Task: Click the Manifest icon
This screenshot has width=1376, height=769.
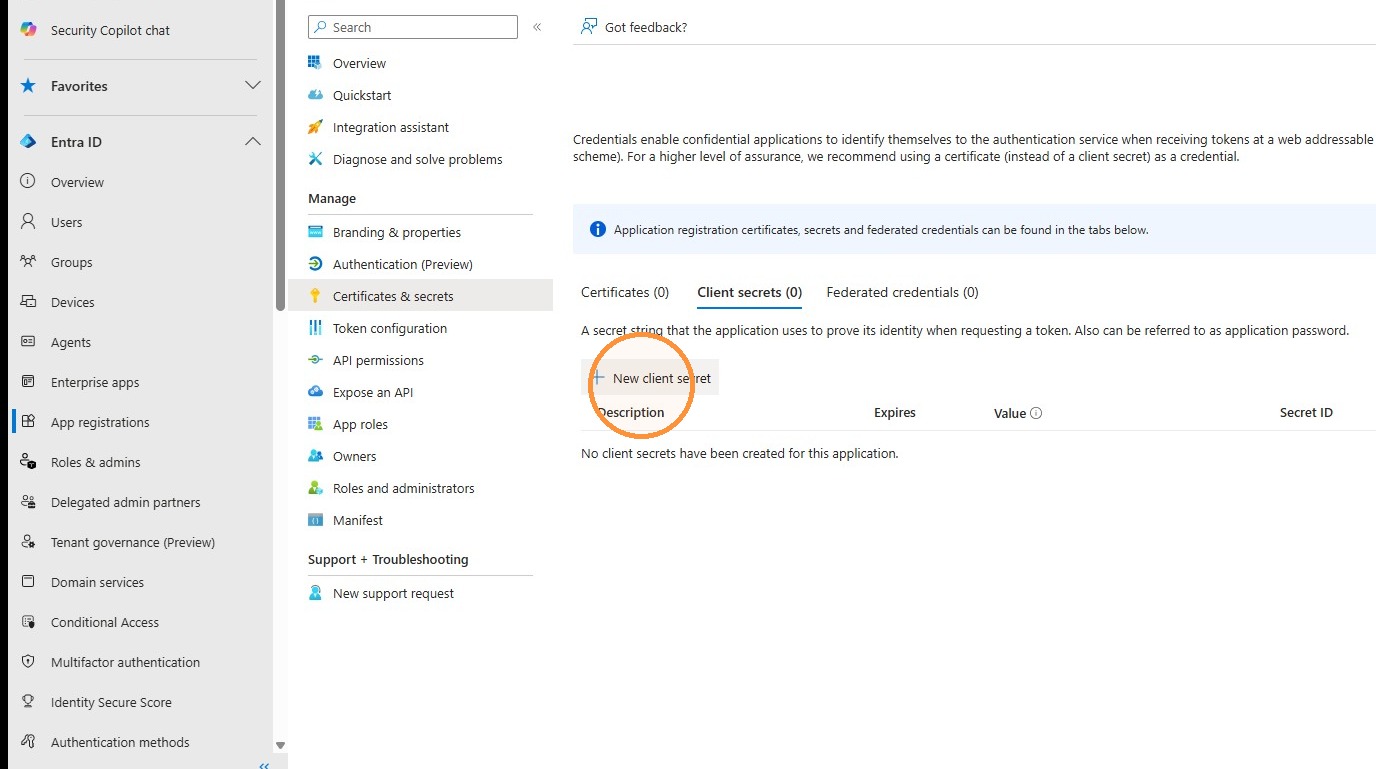Action: [x=316, y=520]
